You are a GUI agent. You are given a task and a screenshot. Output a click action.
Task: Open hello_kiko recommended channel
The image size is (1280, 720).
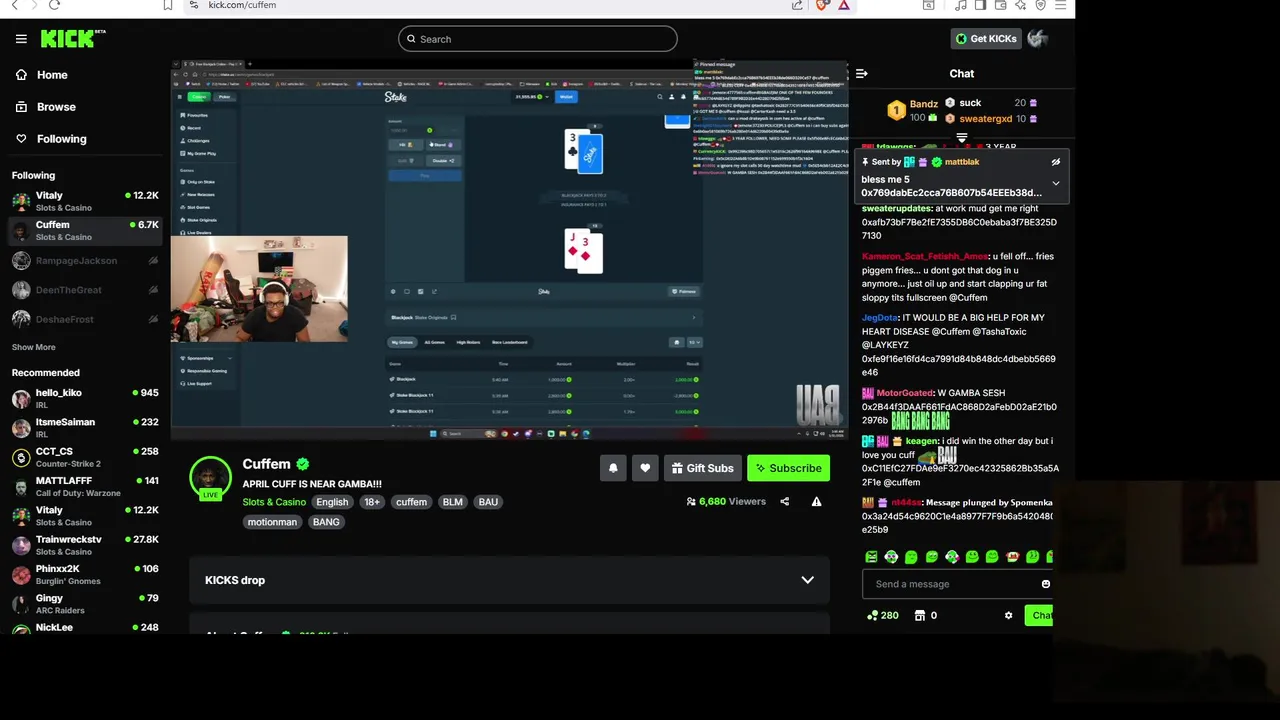coord(85,398)
